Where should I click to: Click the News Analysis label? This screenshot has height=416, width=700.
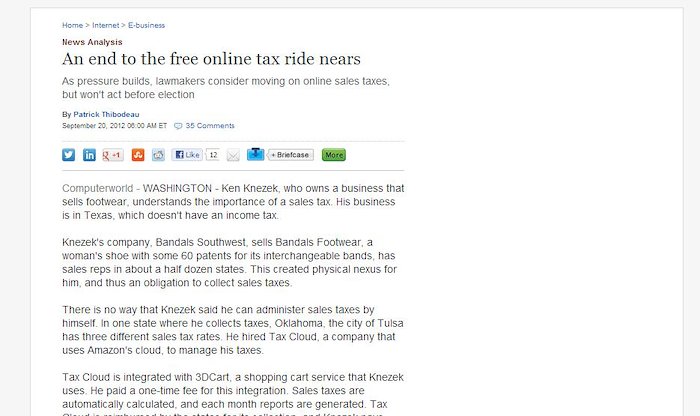92,42
